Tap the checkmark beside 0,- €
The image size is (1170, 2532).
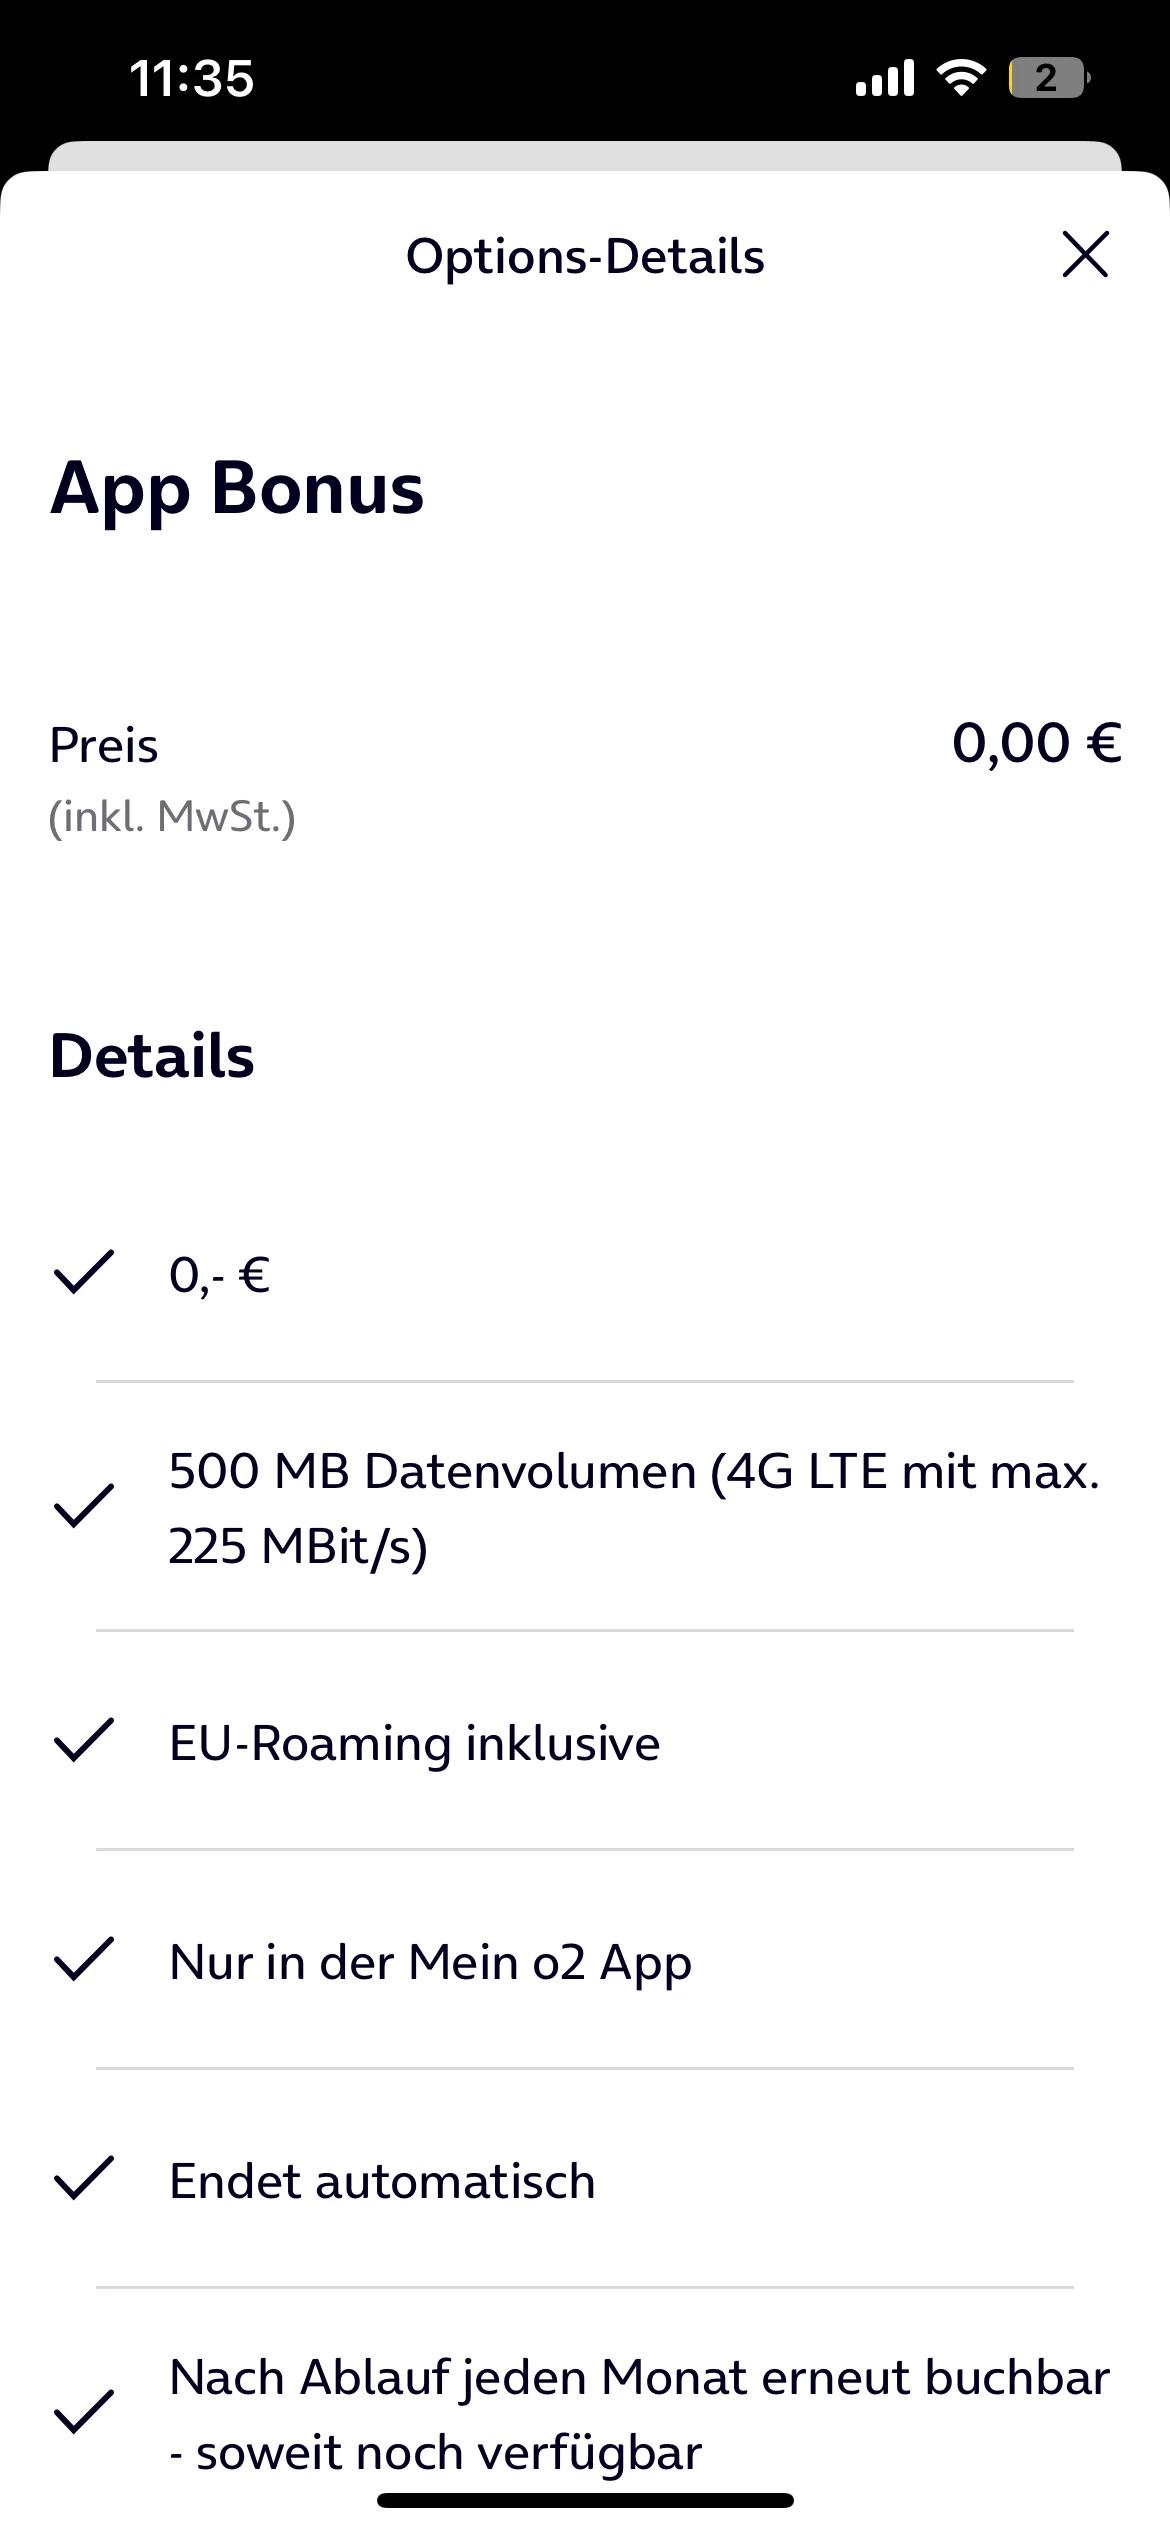tap(83, 1273)
